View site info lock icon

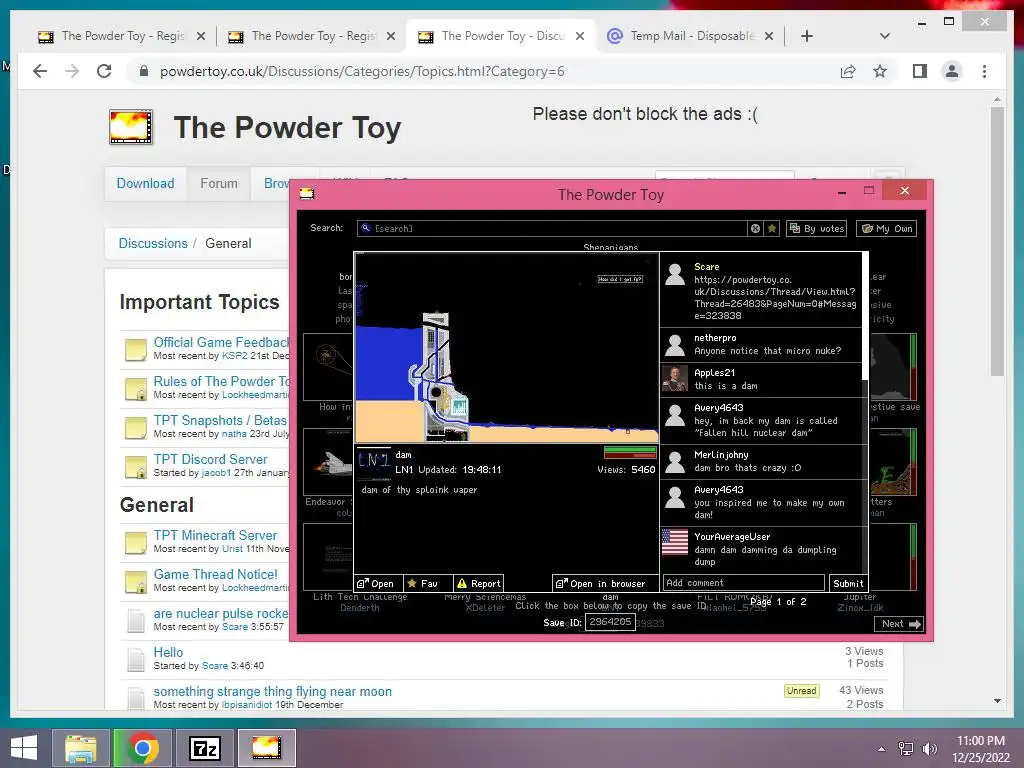point(144,71)
